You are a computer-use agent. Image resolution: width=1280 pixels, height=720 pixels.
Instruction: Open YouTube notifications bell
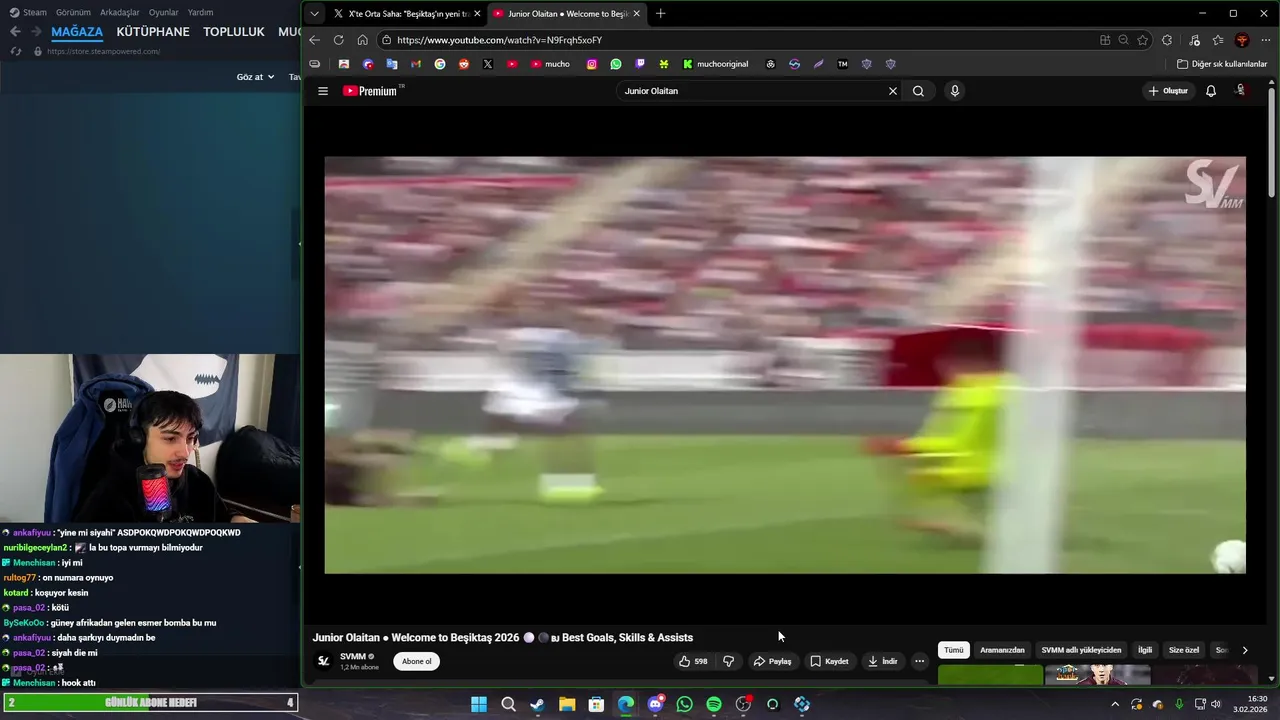1211,91
